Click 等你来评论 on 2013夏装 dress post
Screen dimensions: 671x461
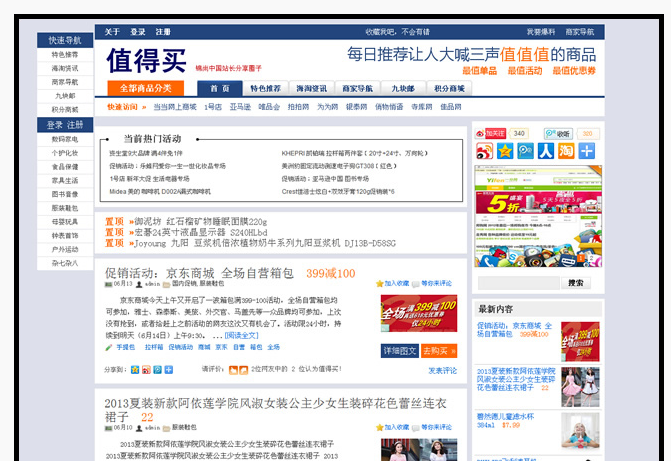click(x=432, y=427)
